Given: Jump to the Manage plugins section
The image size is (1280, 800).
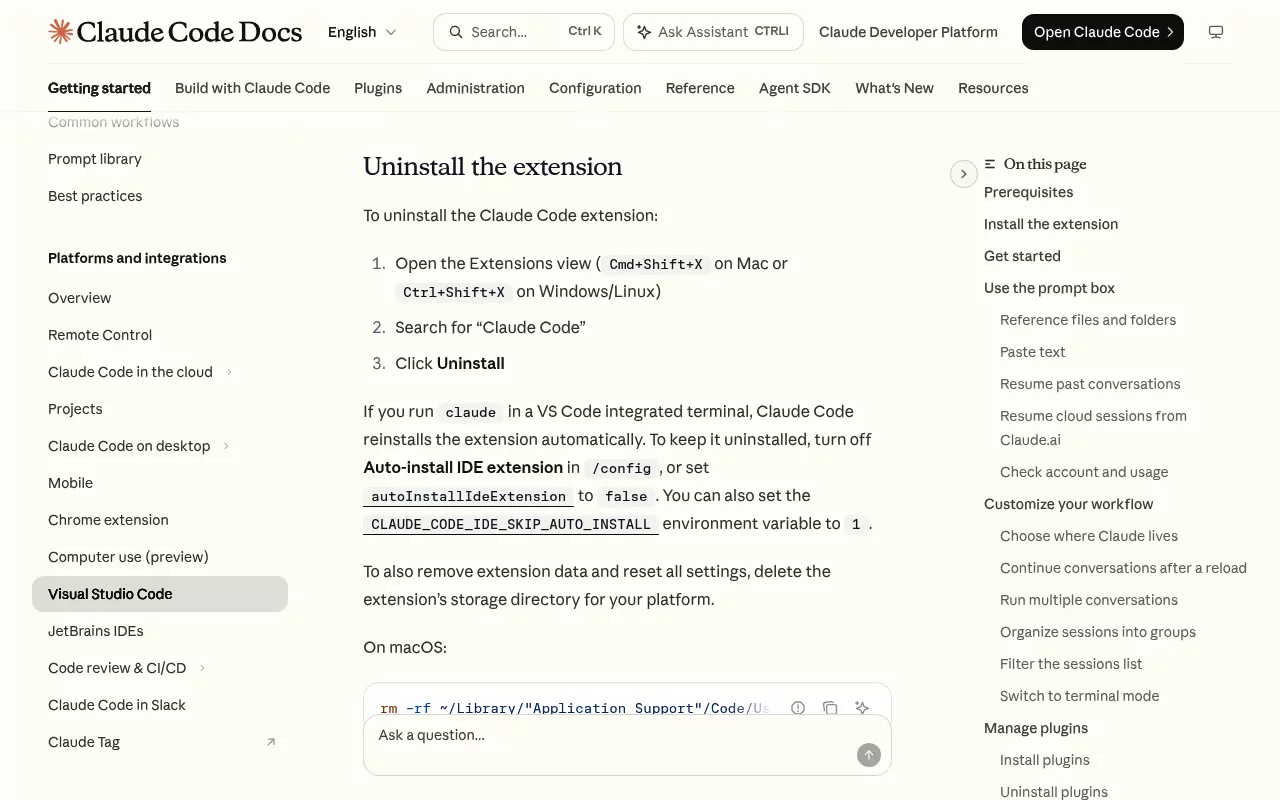Looking at the screenshot, I should coord(1036,728).
